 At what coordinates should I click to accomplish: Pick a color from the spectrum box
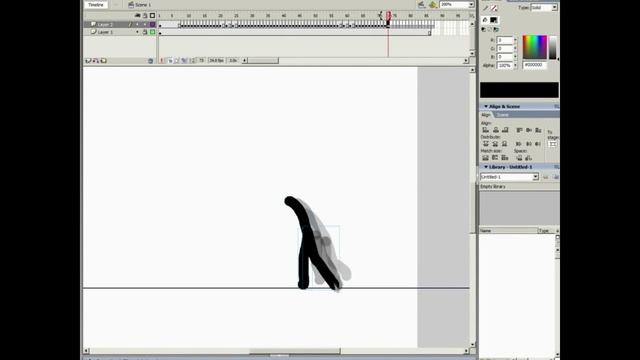(535, 47)
